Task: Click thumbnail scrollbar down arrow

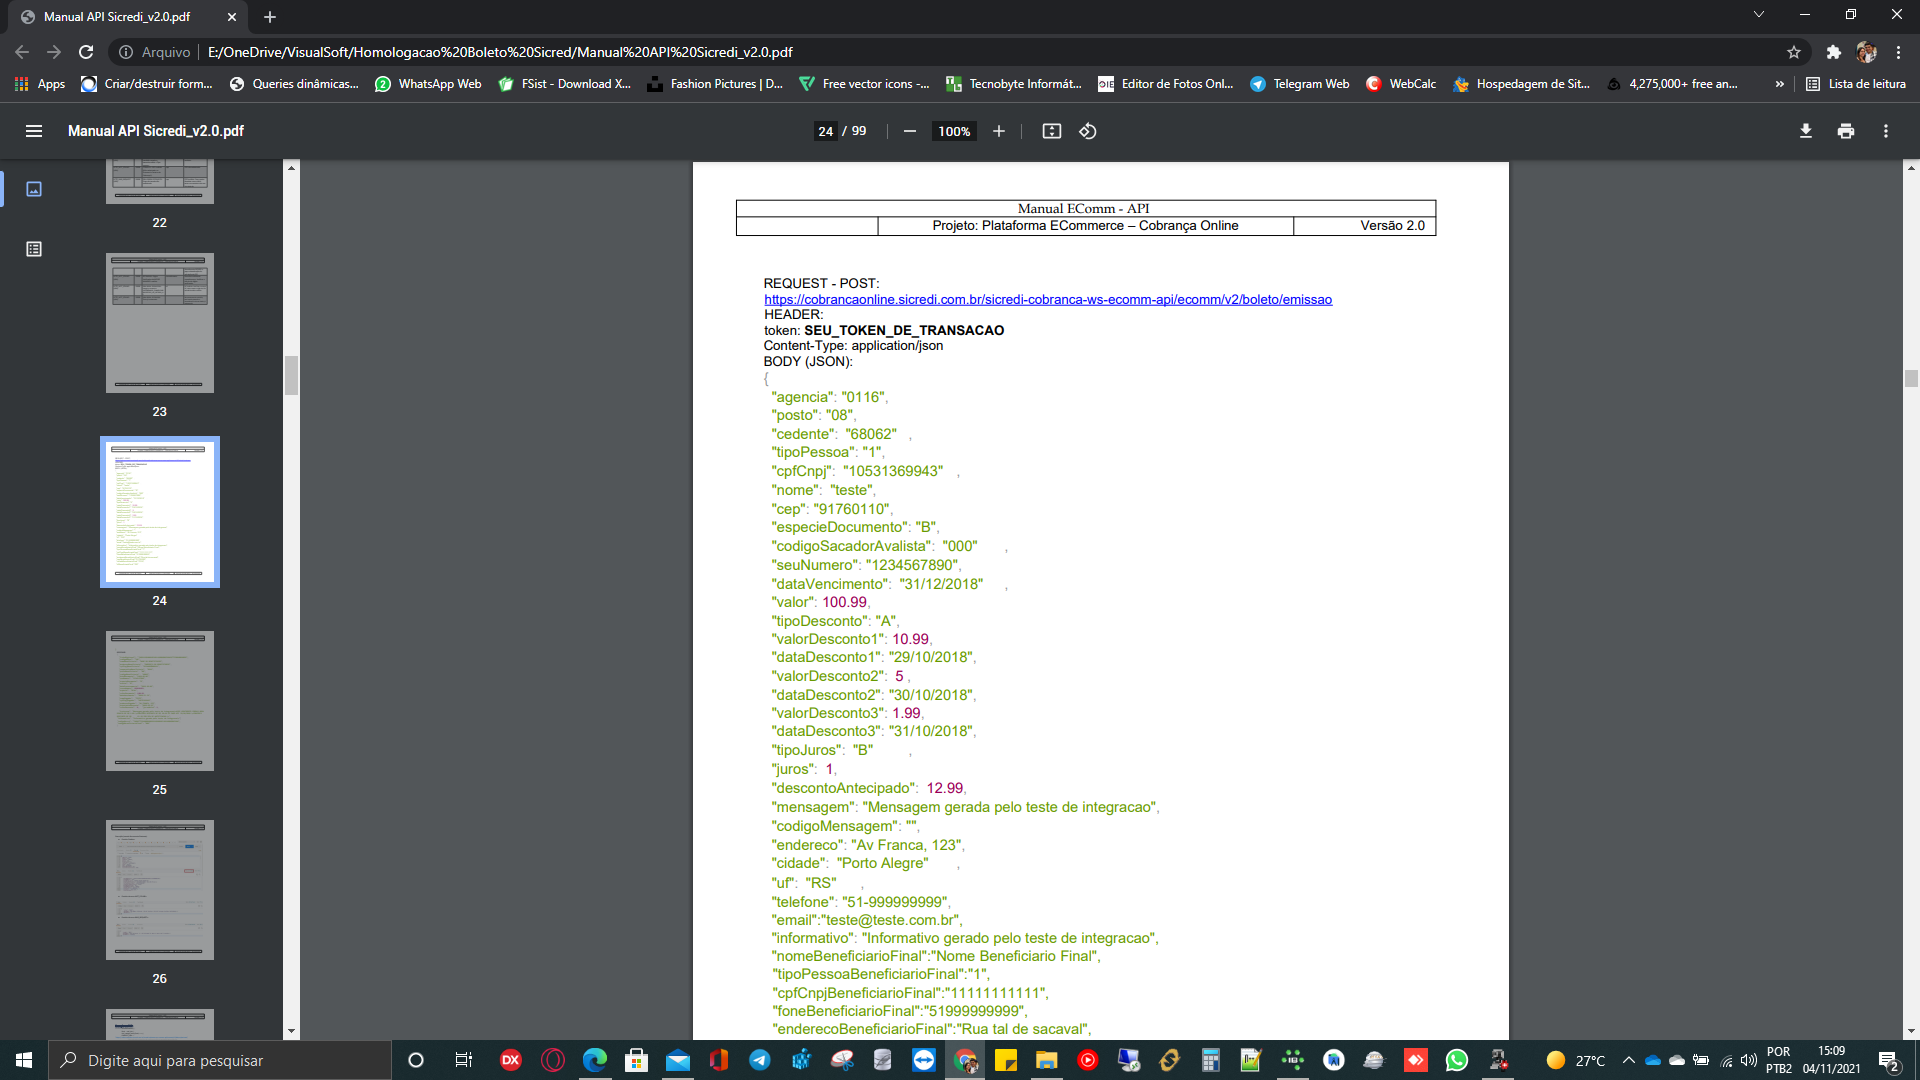Action: (291, 1031)
